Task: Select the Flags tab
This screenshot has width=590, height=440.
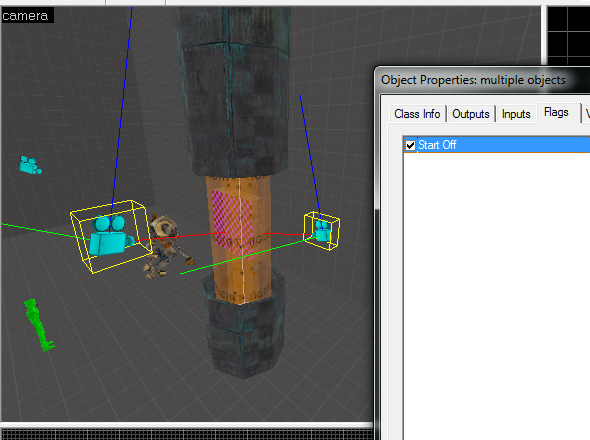Action: point(556,112)
